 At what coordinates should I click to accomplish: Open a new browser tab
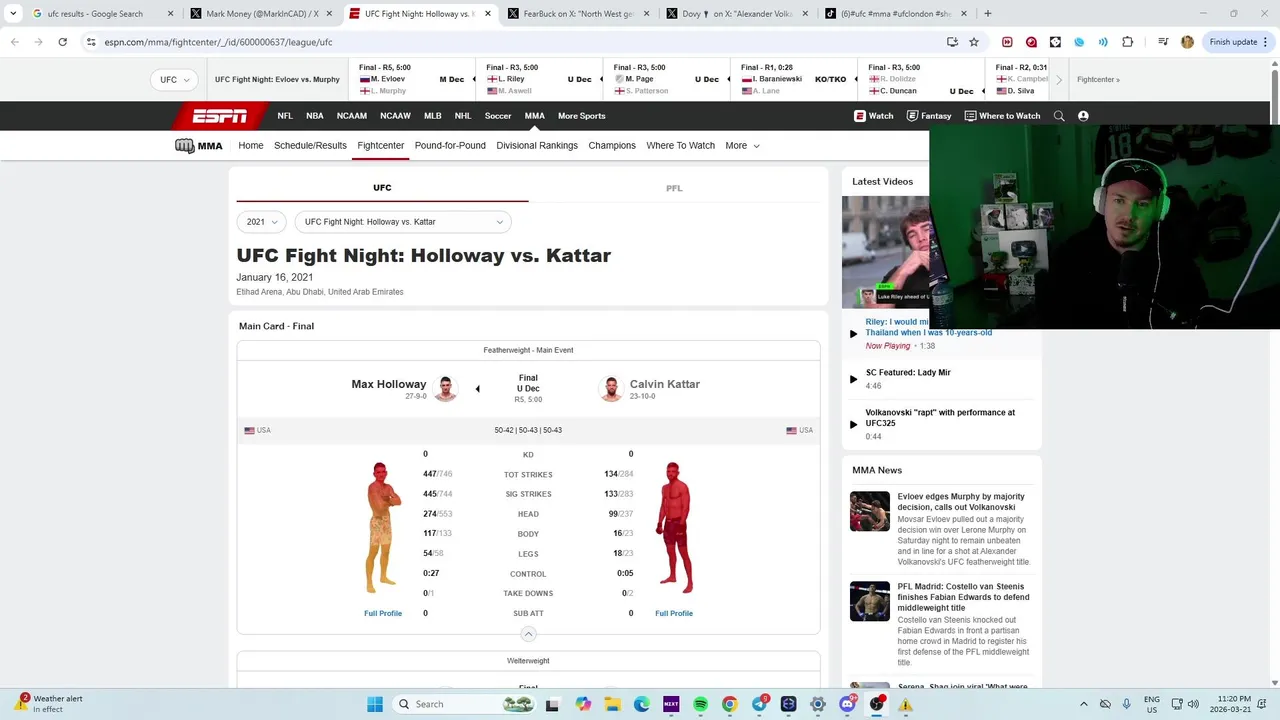coord(987,14)
